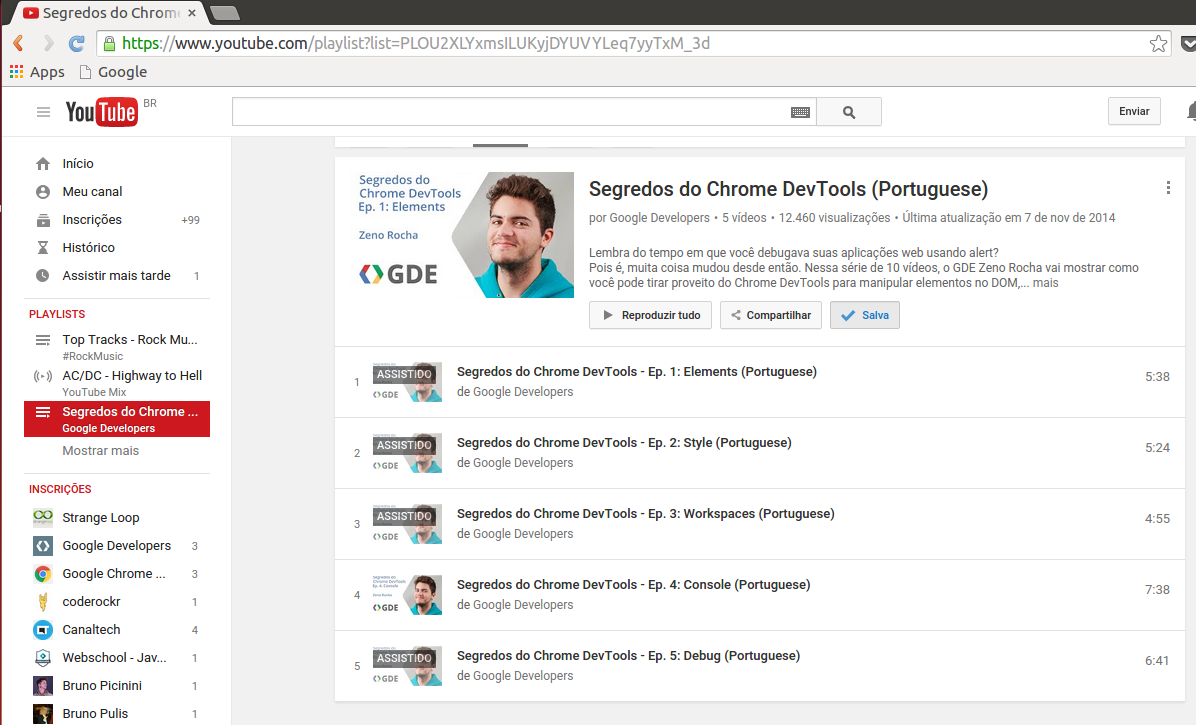The width and height of the screenshot is (1196, 725).
Task: Open Ep. 4: Console video title
Action: (x=633, y=584)
